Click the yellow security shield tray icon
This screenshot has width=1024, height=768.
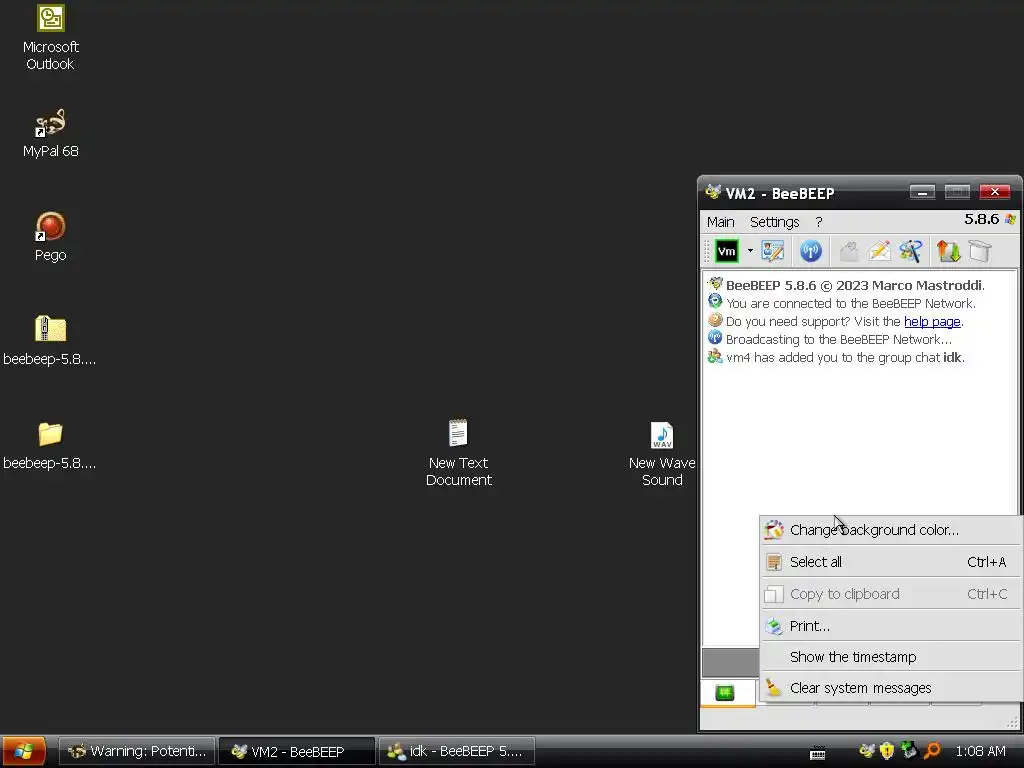pos(887,751)
